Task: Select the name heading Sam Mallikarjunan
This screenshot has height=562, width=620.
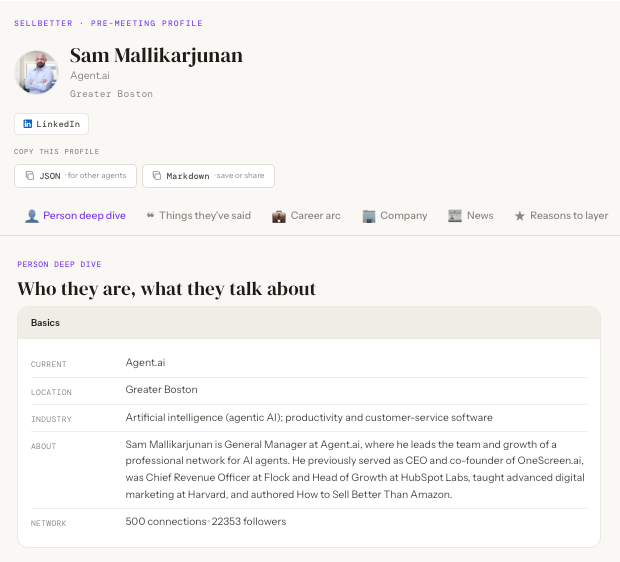Action: [x=156, y=55]
